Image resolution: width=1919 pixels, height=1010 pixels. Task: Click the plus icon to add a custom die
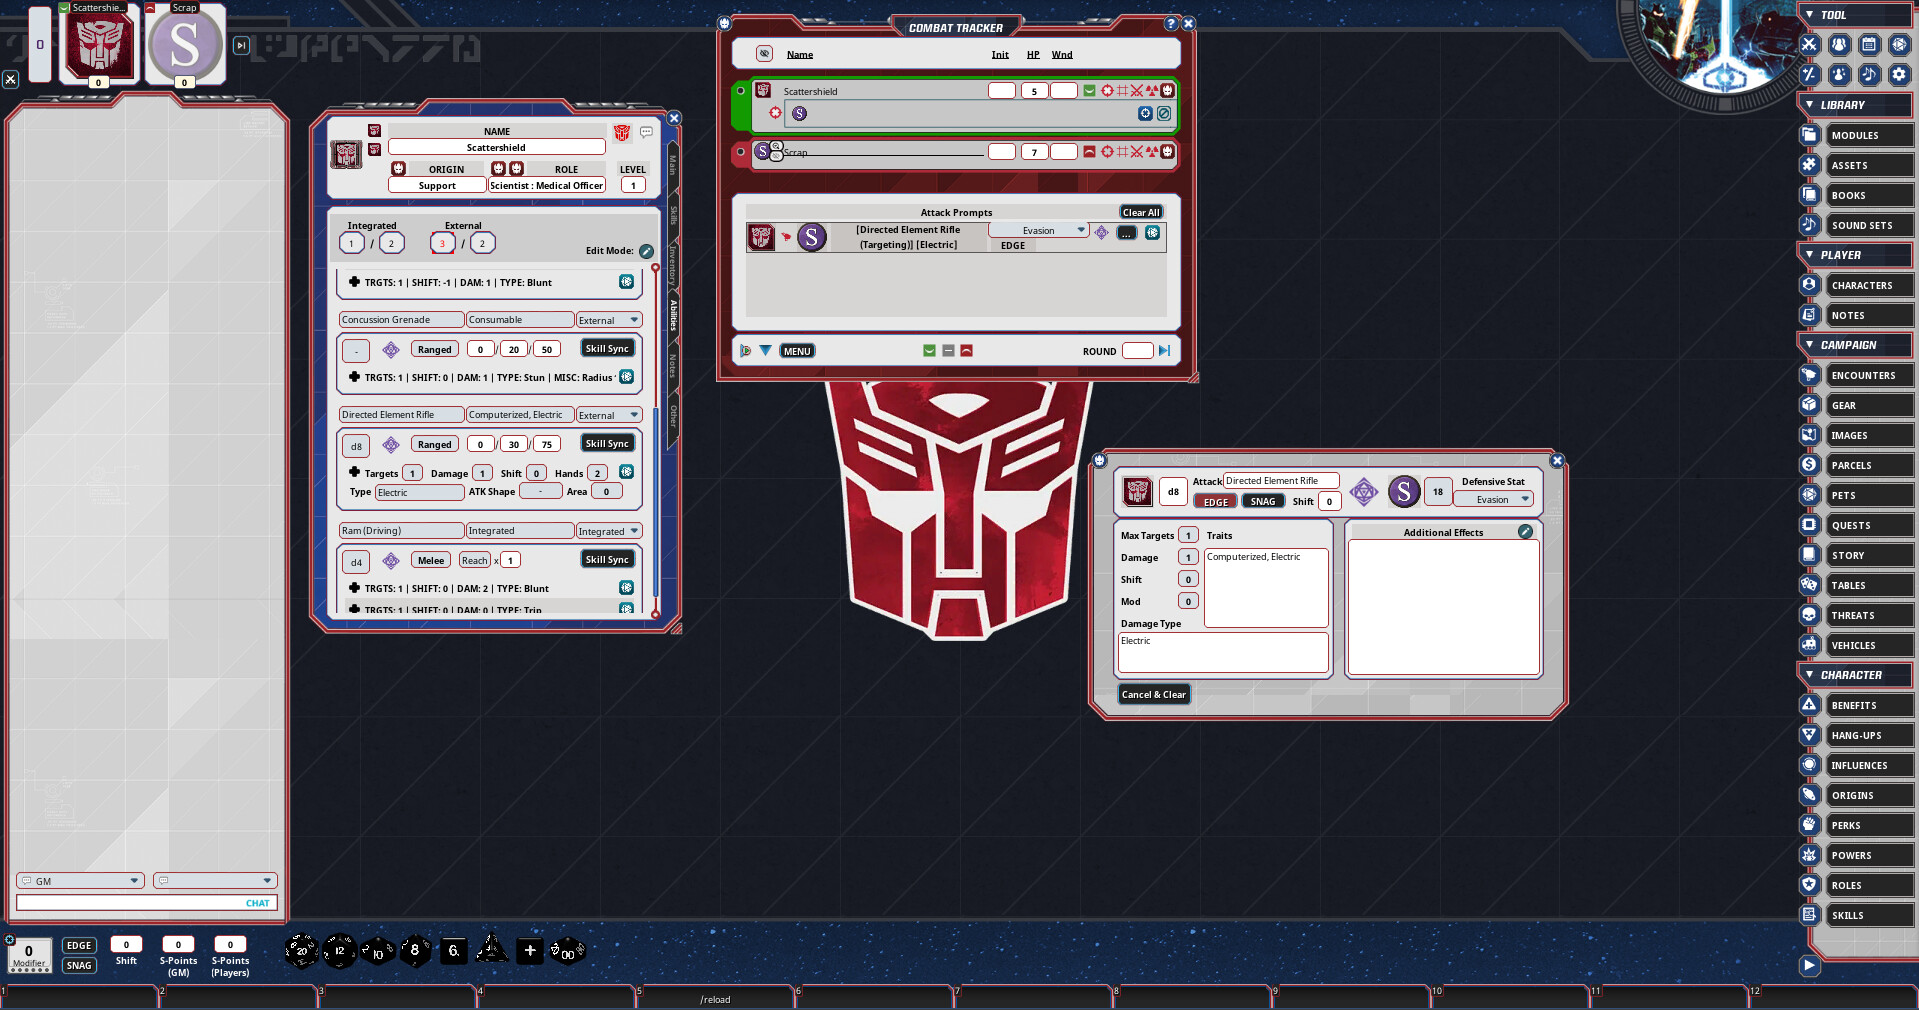tap(530, 949)
